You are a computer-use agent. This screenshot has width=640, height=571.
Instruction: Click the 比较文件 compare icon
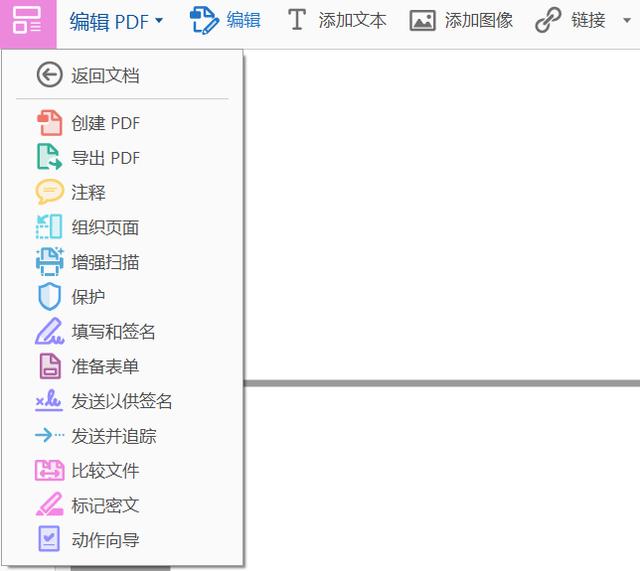coord(49,470)
